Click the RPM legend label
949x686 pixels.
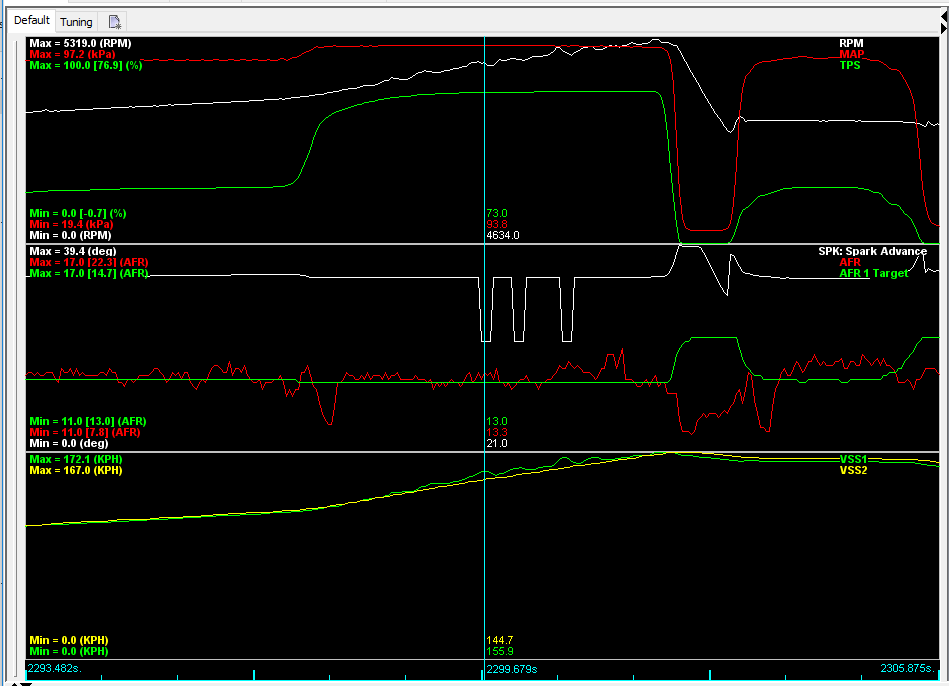click(851, 44)
